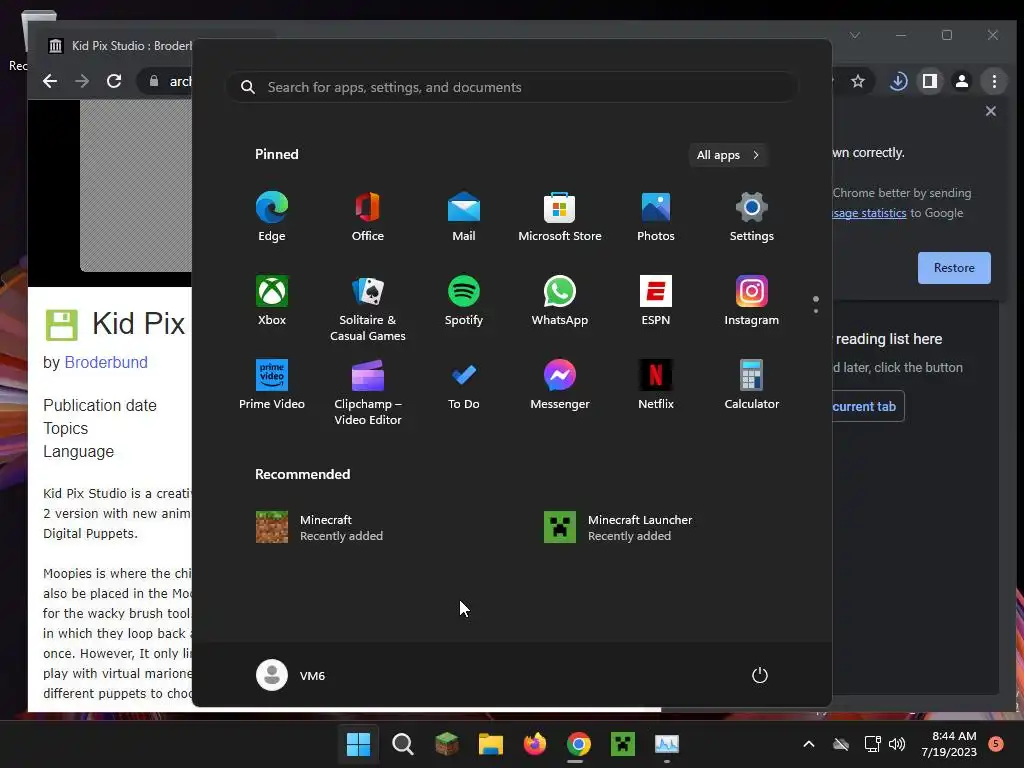
Task: Launch the Photos app
Action: [656, 217]
